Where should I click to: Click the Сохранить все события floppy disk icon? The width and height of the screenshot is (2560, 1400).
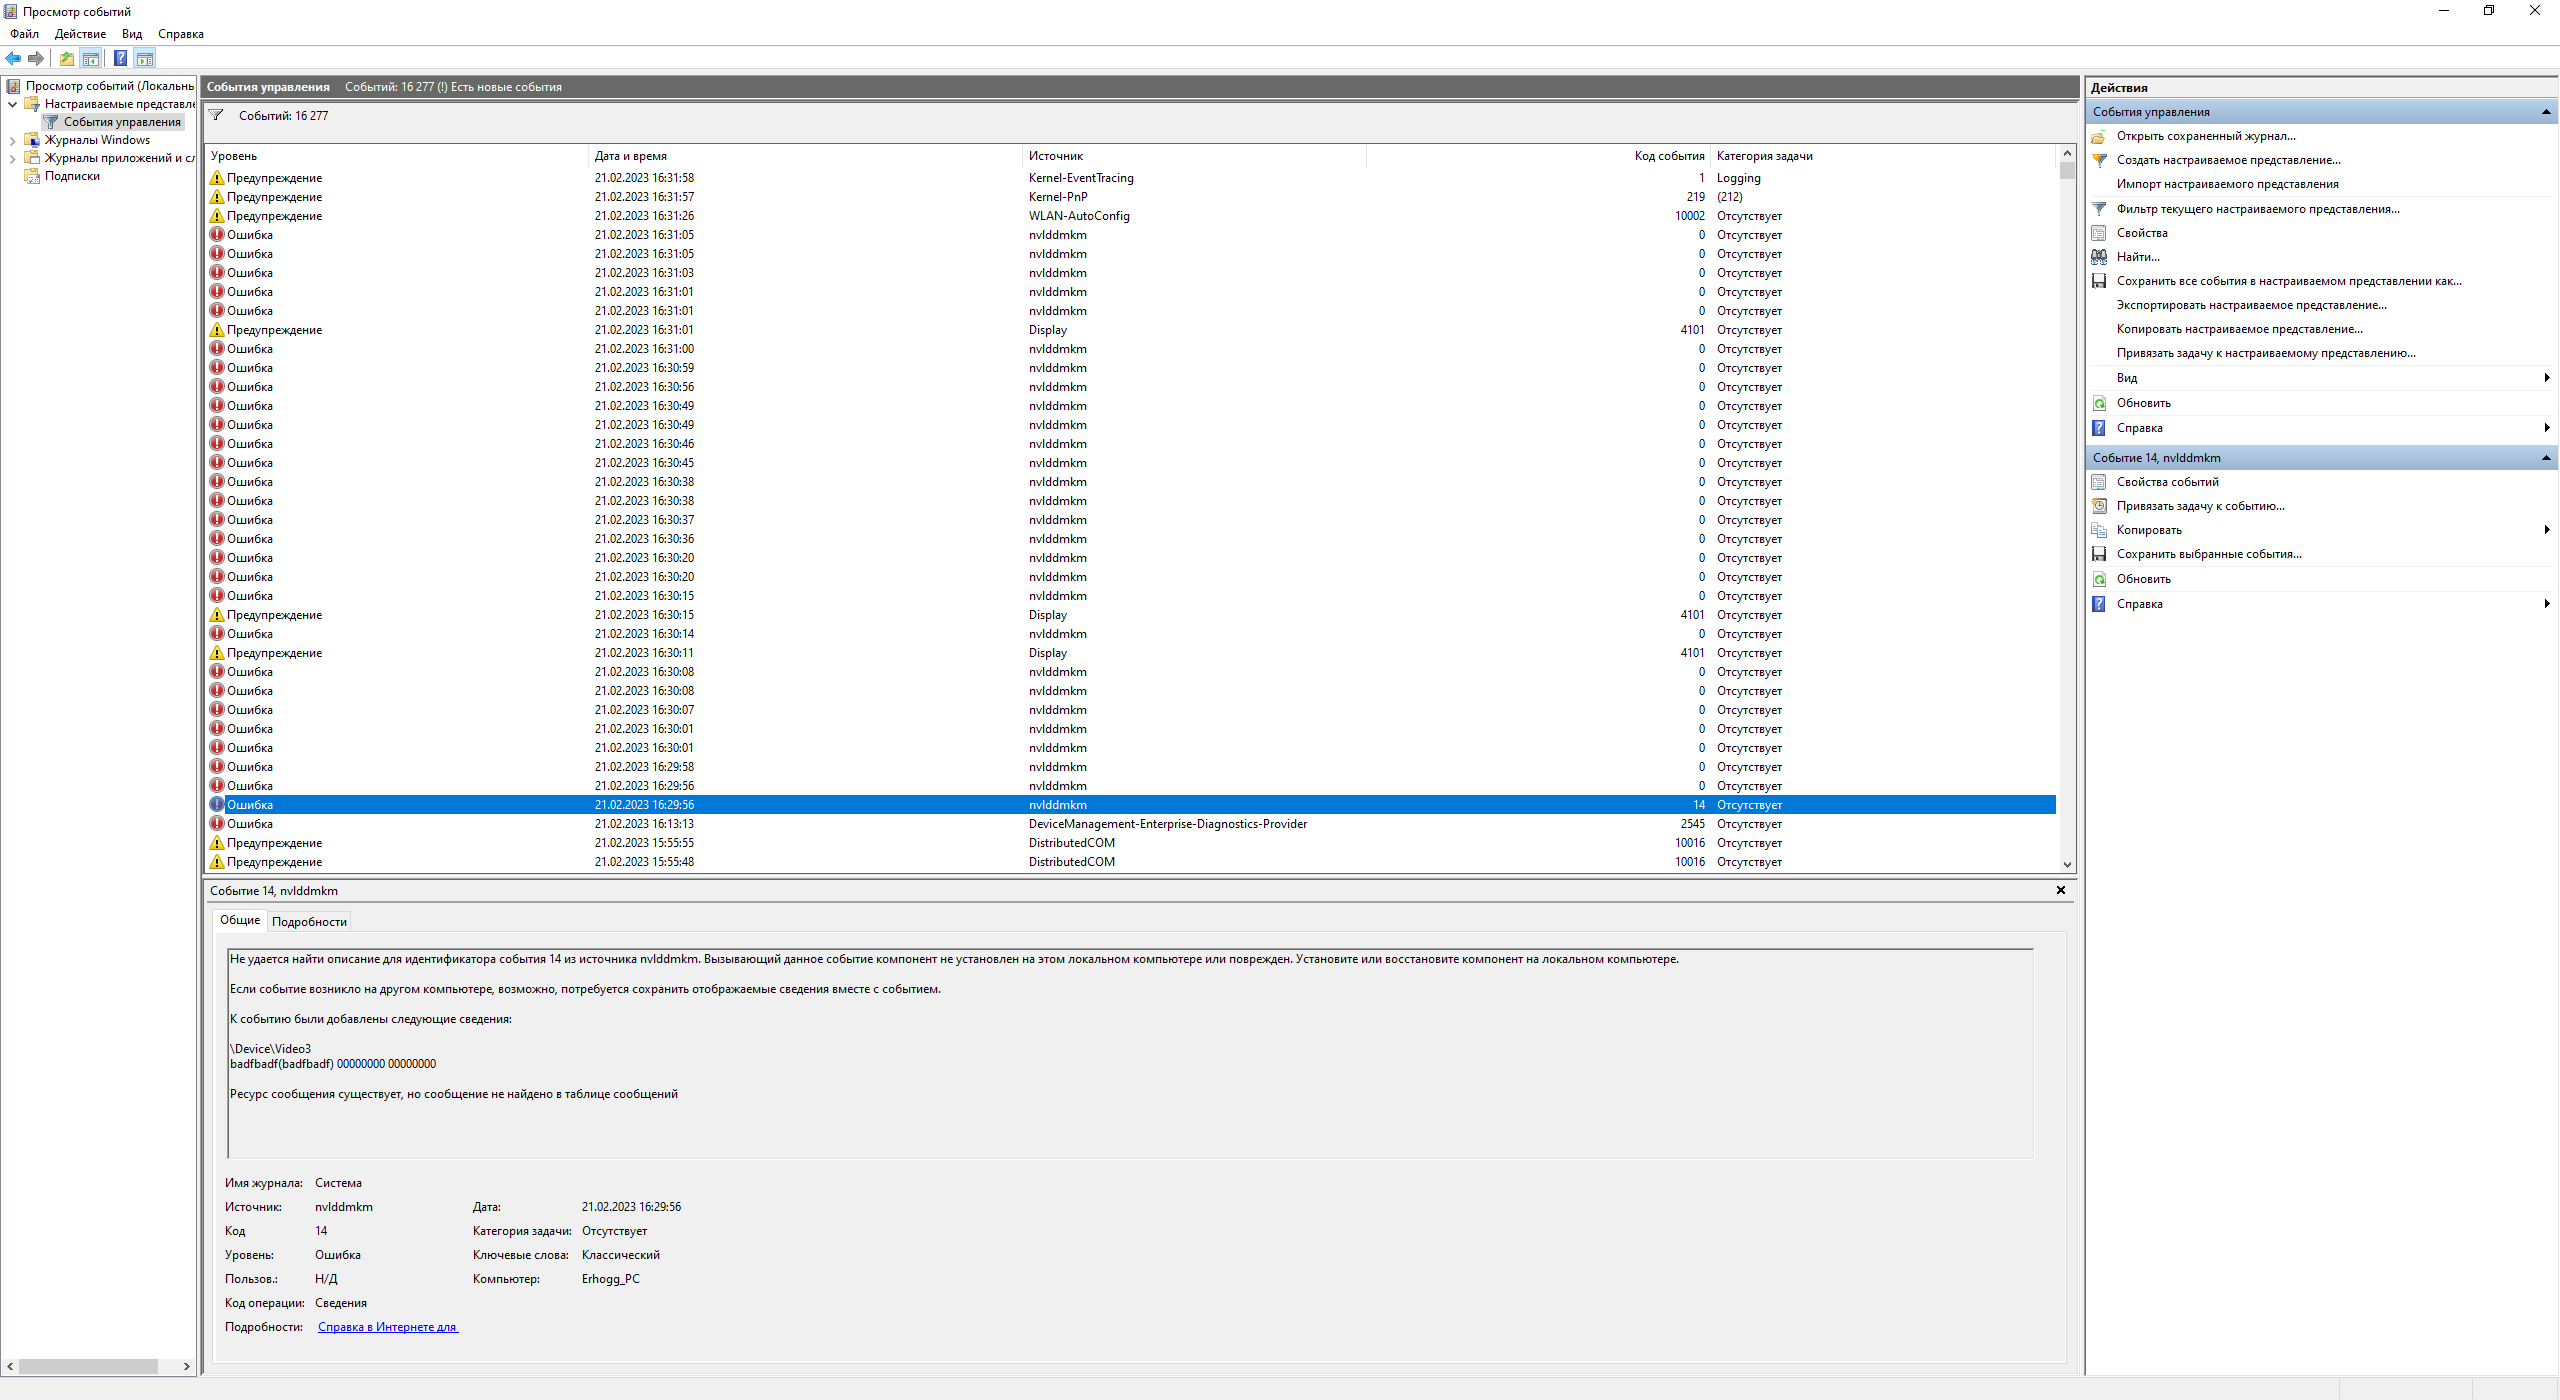pyautogui.click(x=2099, y=281)
